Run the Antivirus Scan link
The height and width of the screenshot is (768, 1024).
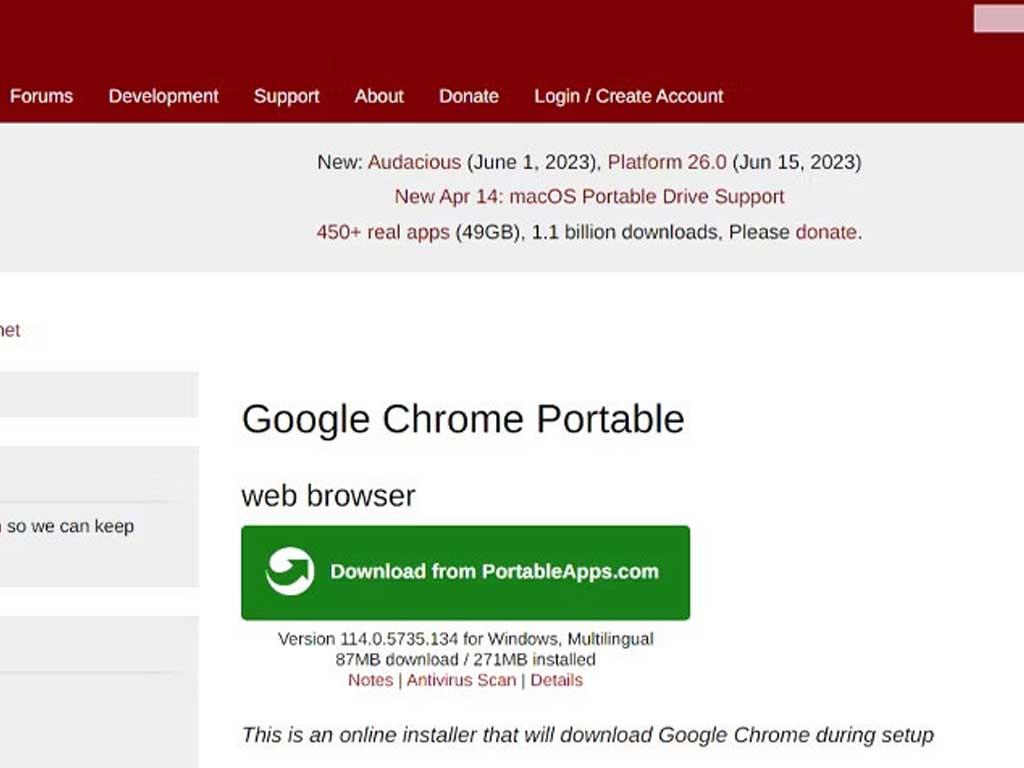tap(461, 680)
